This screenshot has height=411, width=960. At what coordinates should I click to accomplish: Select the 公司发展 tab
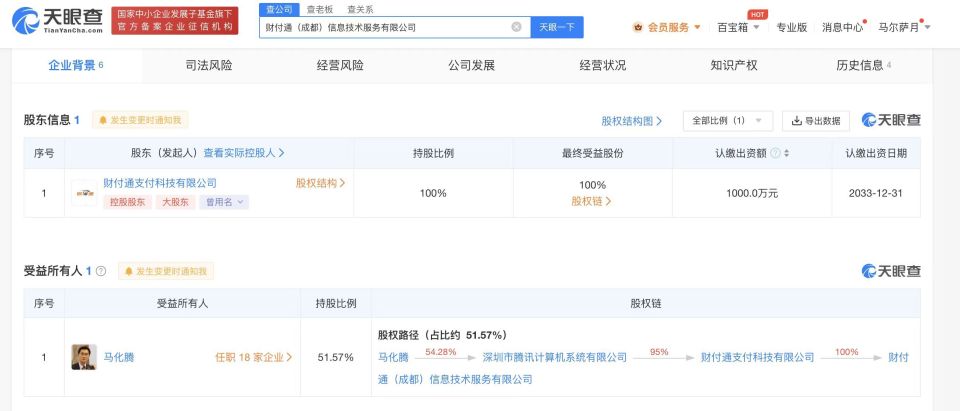471,66
